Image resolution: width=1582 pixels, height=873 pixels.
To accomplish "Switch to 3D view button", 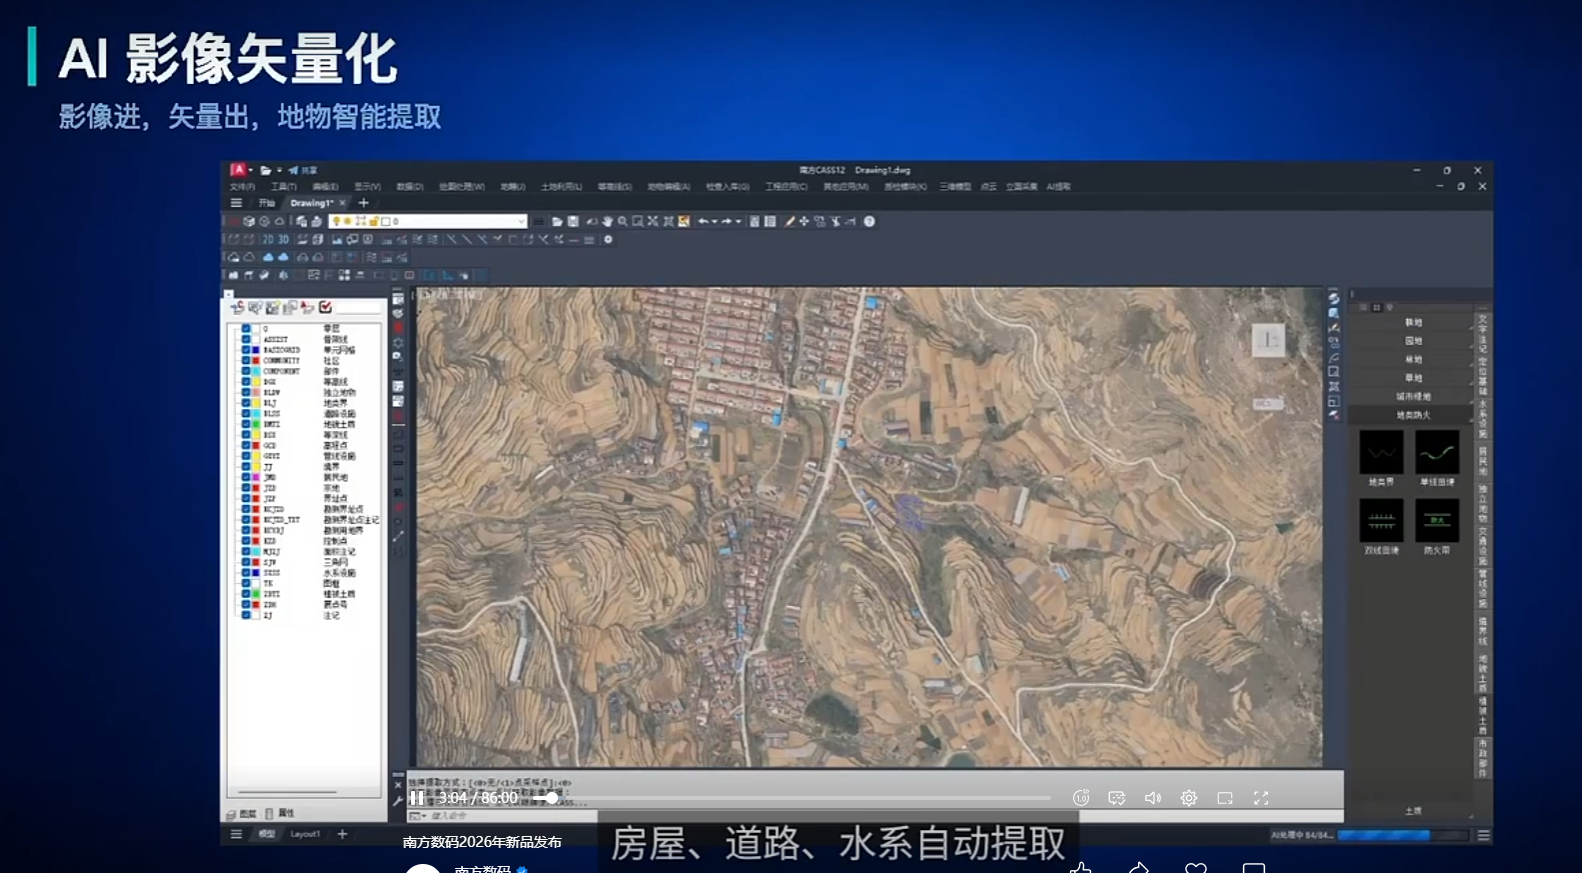I will (x=283, y=240).
